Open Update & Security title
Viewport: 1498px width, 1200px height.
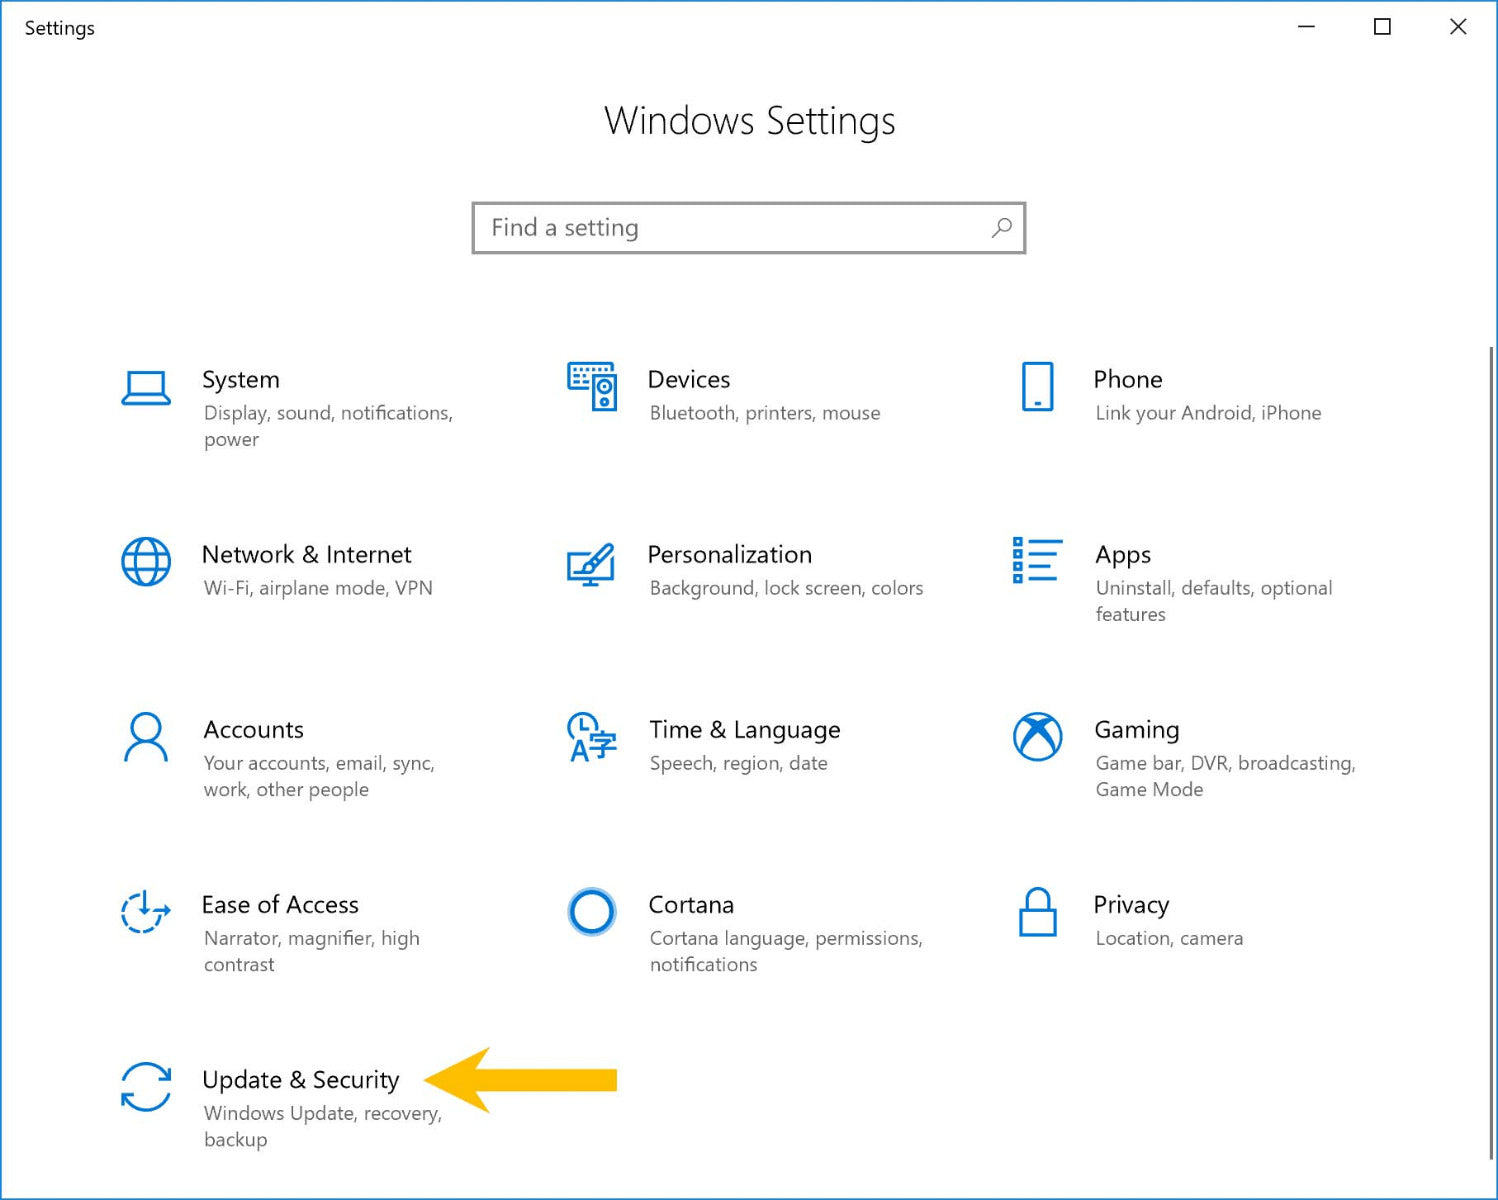point(301,1080)
